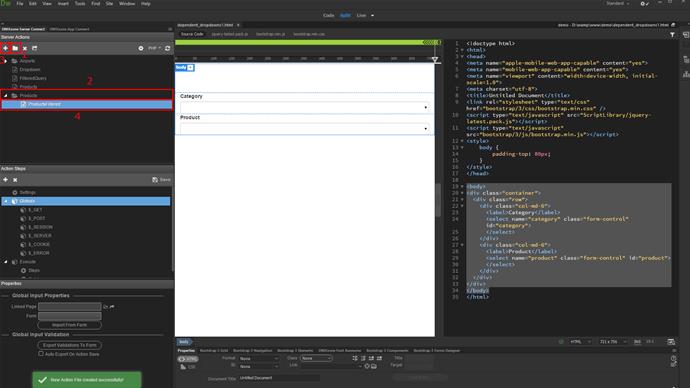This screenshot has width=690, height=388.
Task: Select the $_POST globals item
Action: click(x=37, y=219)
